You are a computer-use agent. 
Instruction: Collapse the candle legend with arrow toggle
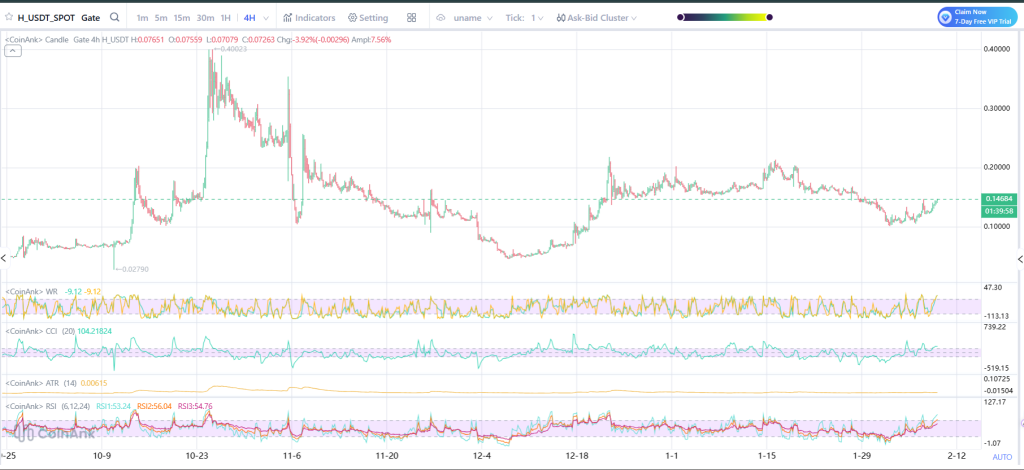(x=11, y=50)
